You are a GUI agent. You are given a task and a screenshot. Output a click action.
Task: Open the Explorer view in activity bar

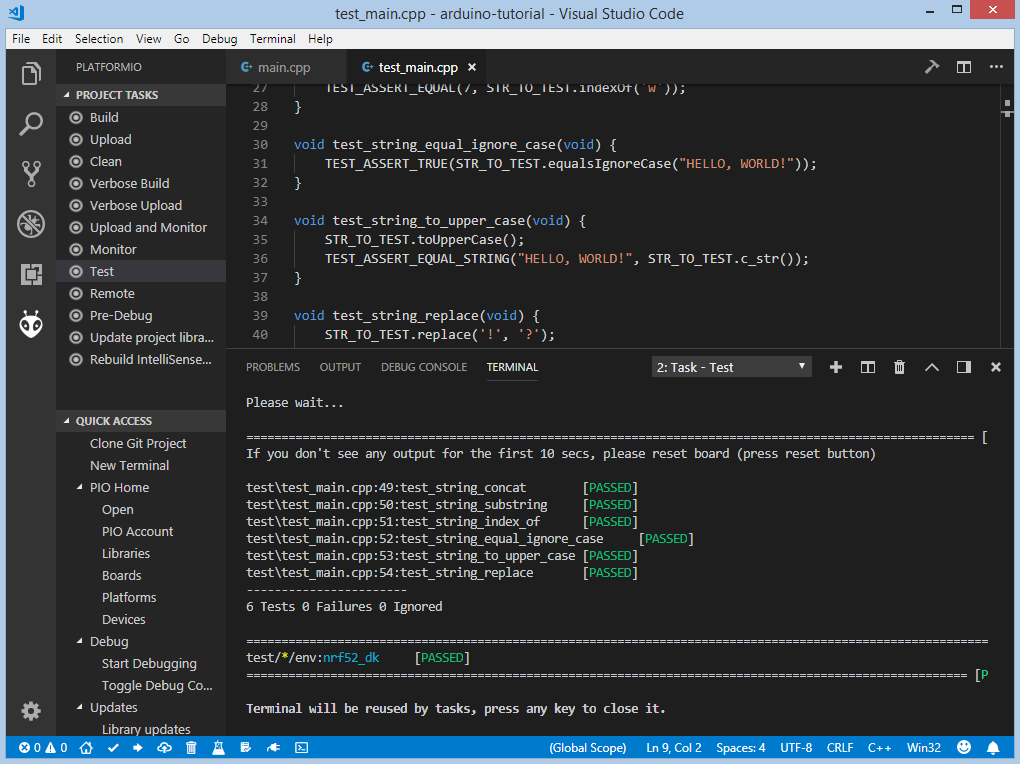pyautogui.click(x=31, y=74)
